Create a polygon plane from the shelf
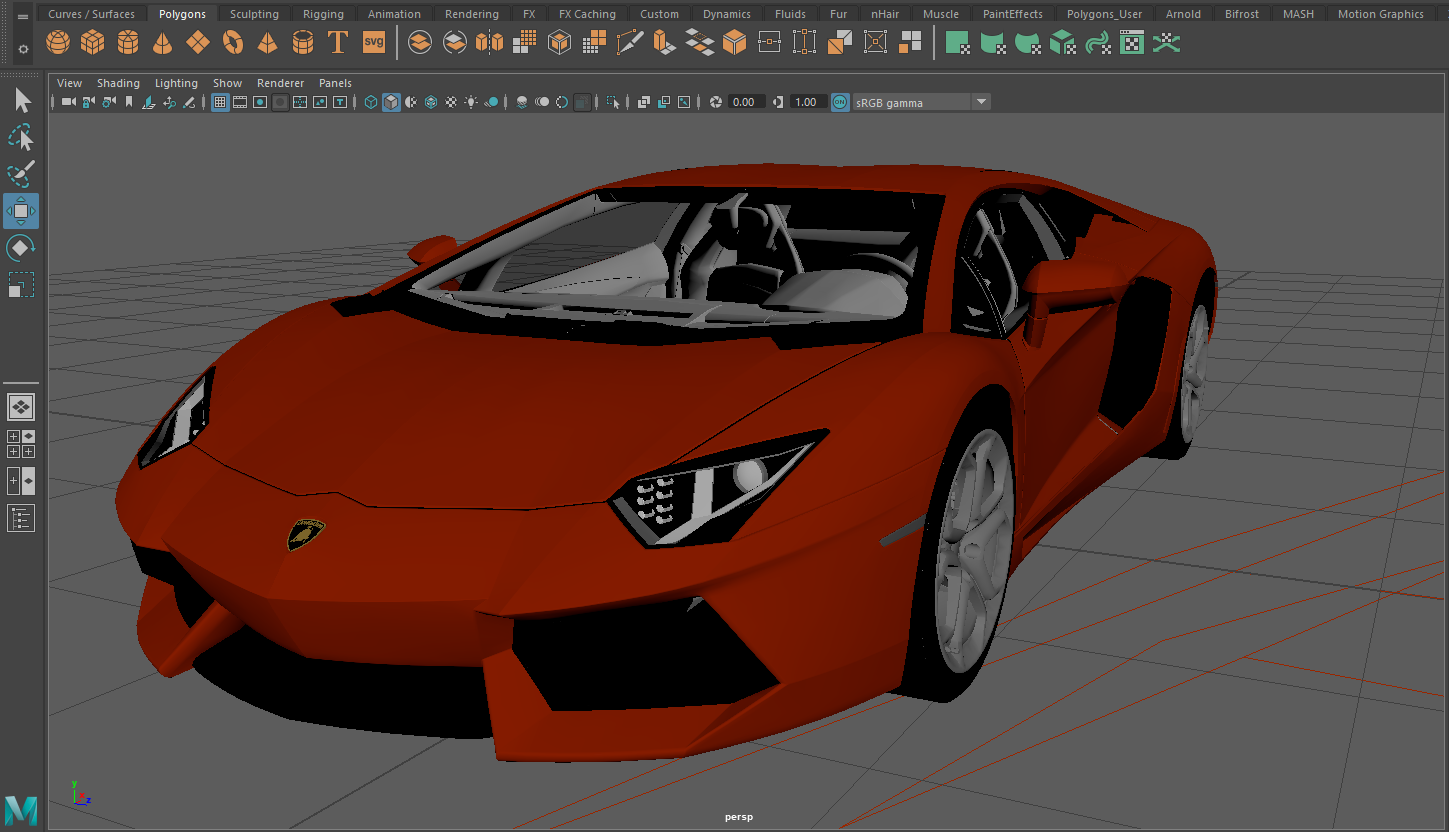This screenshot has height=832, width=1449. [x=198, y=43]
